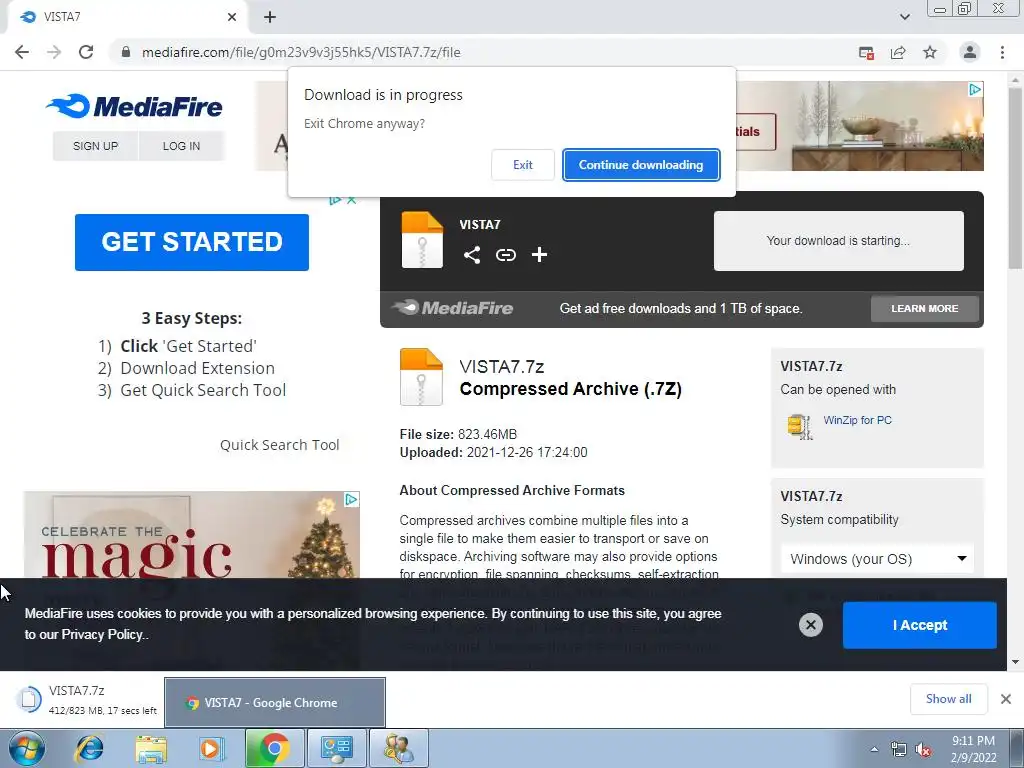Viewport: 1024px width, 768px height.
Task: Open the blocked pop-up icon in address bar
Action: [866, 53]
